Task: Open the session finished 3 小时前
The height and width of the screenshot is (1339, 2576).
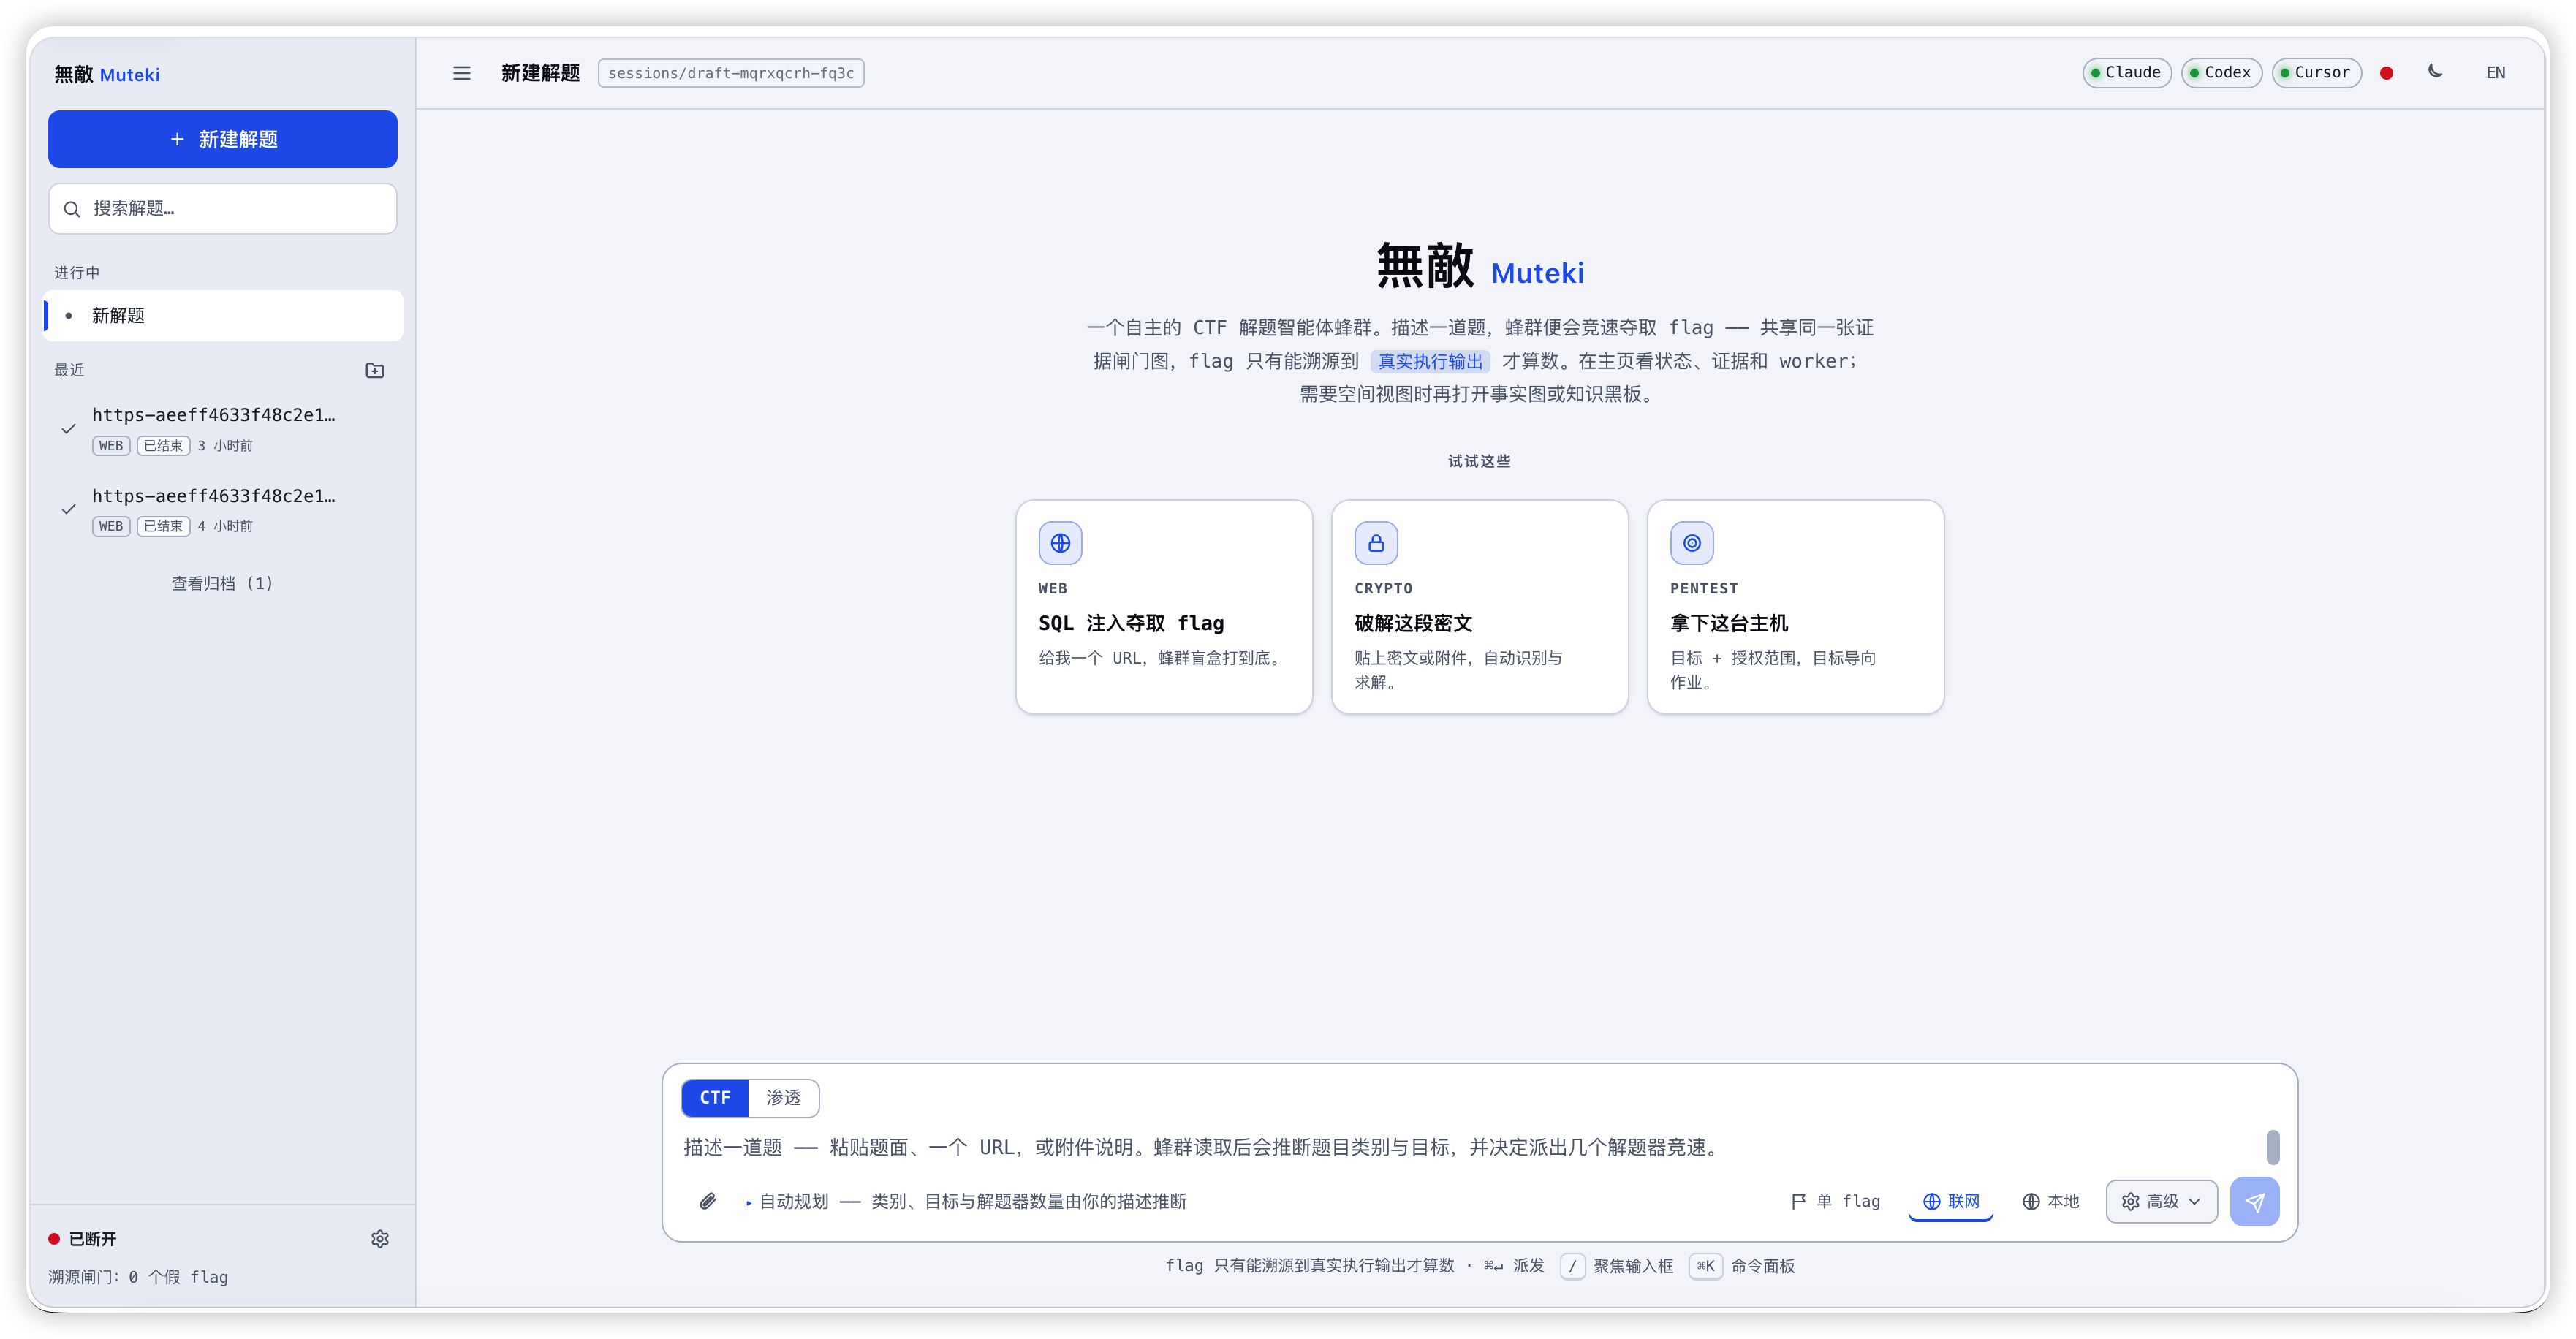Action: point(223,429)
